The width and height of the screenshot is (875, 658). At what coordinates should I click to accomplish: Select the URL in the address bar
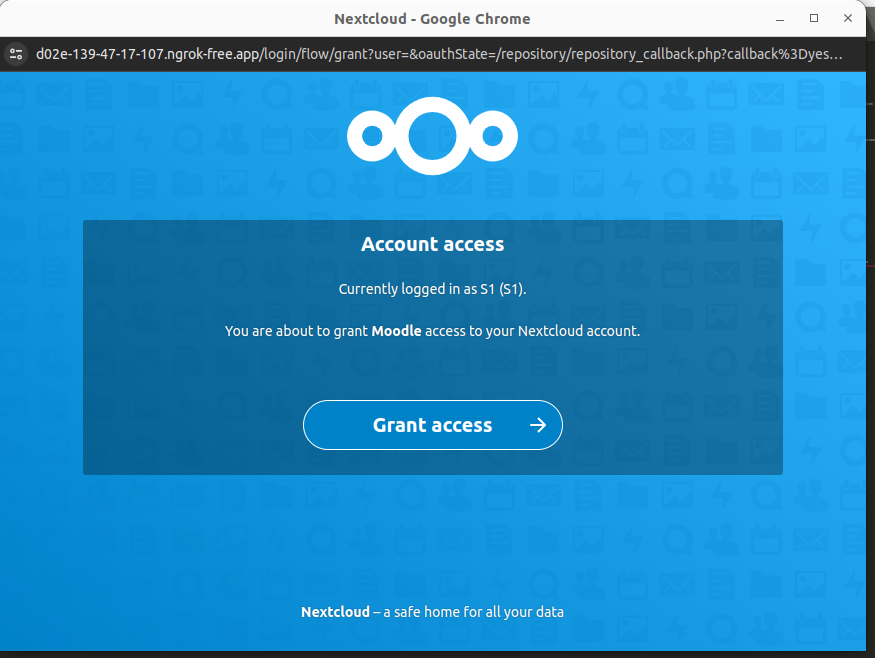pos(439,54)
